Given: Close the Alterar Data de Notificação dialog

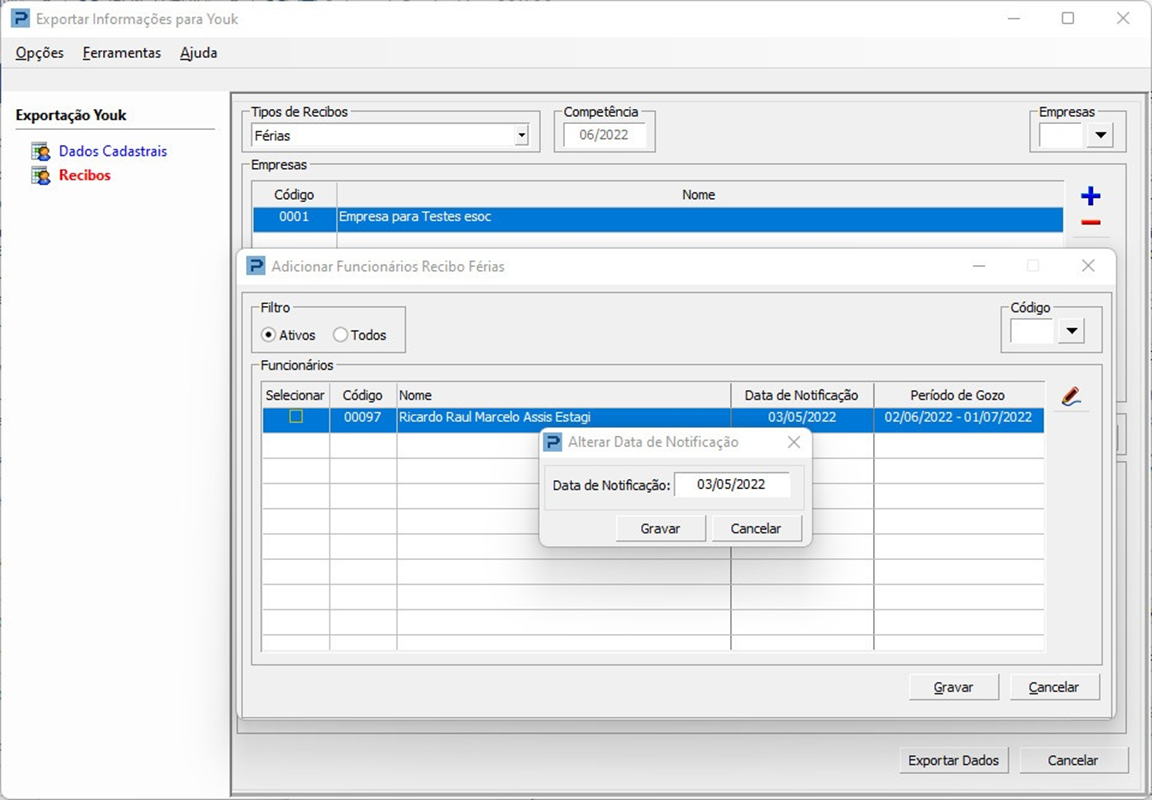Looking at the screenshot, I should [793, 442].
